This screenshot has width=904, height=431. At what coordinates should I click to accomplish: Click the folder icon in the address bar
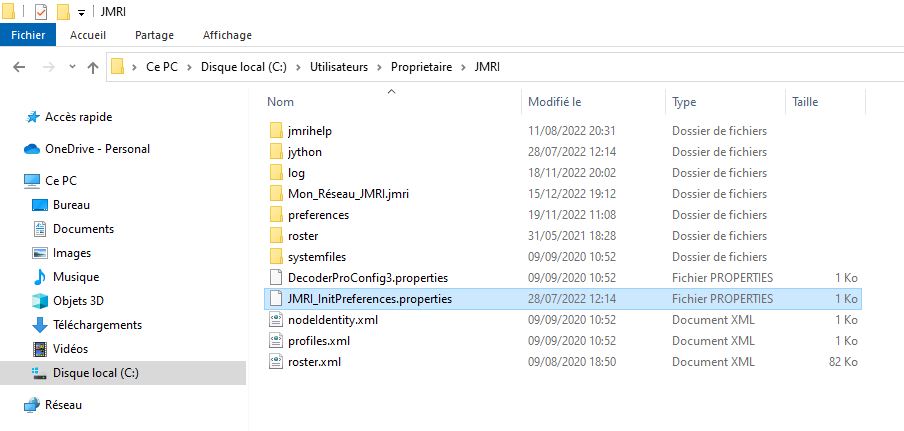pyautogui.click(x=118, y=67)
